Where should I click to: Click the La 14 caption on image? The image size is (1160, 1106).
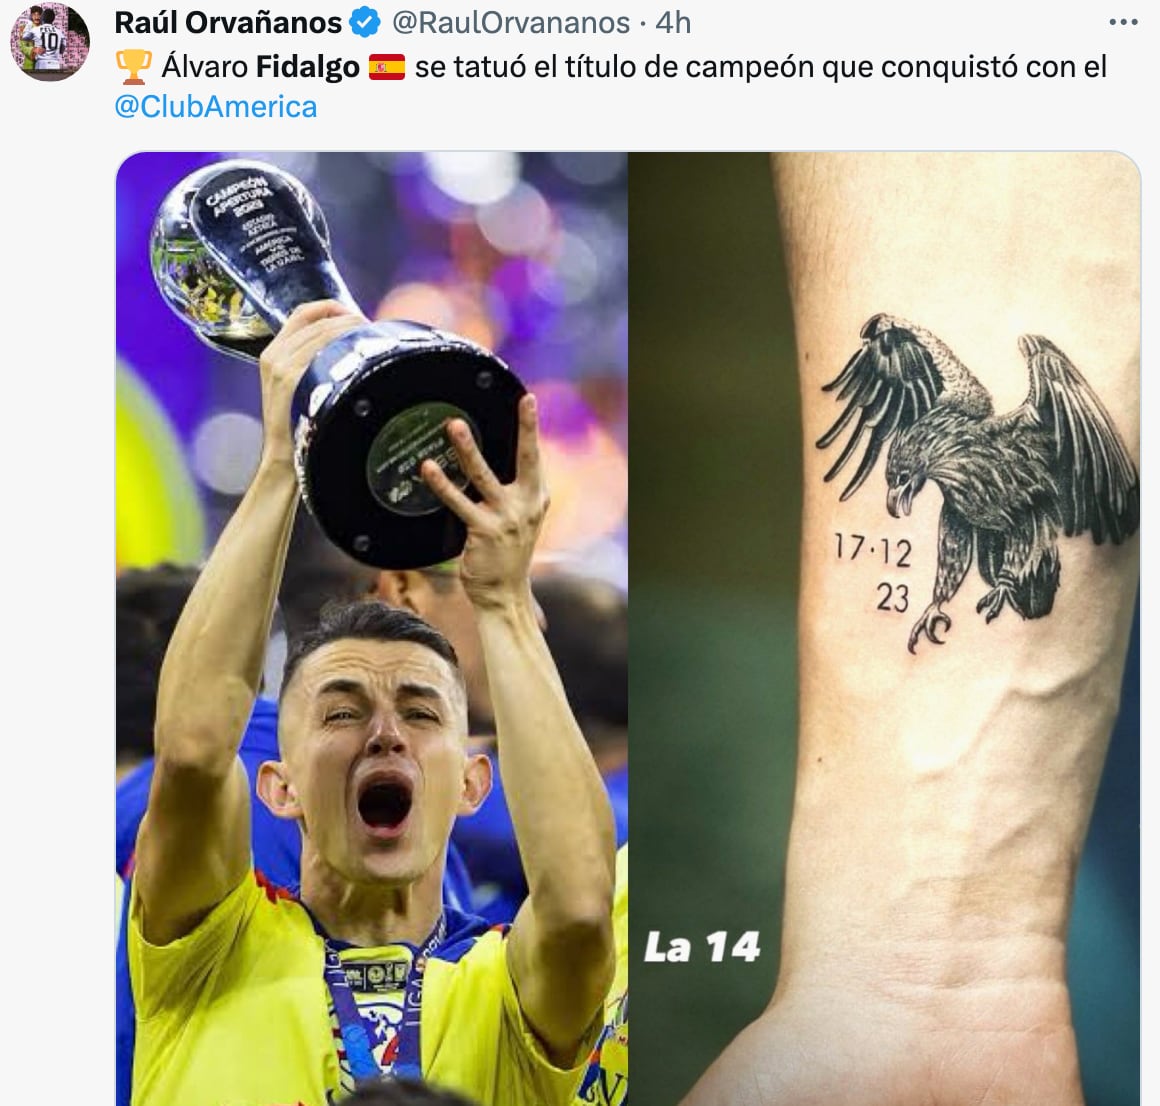point(702,947)
